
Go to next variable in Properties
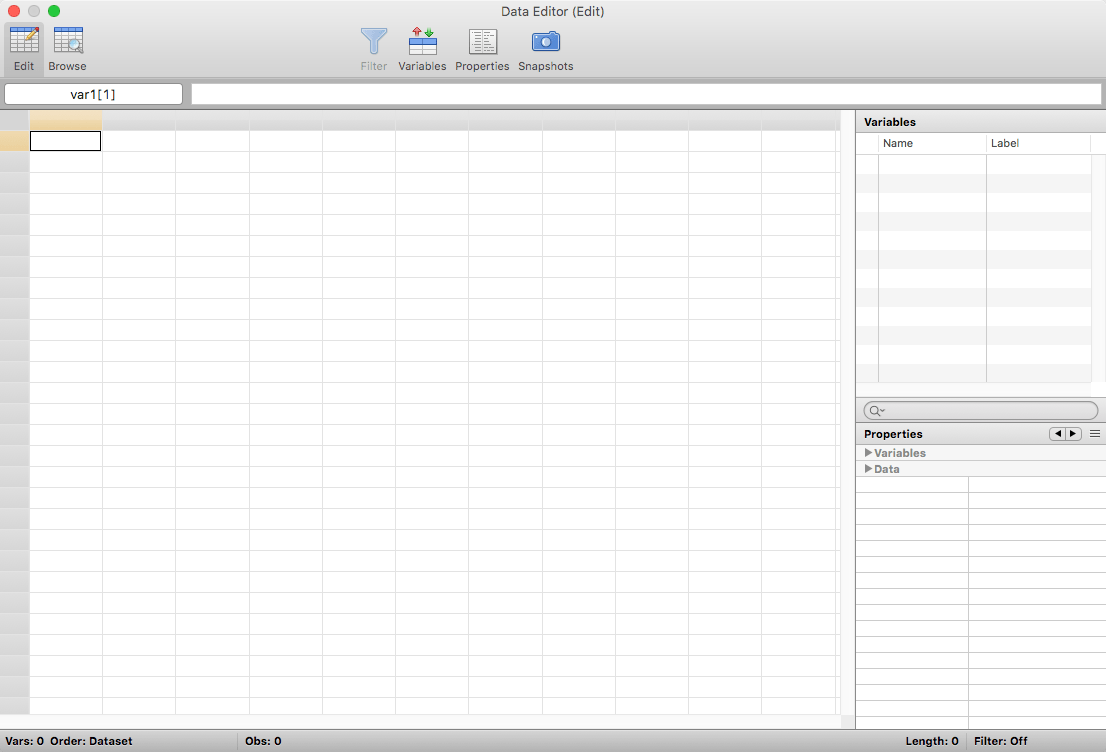pos(1073,434)
